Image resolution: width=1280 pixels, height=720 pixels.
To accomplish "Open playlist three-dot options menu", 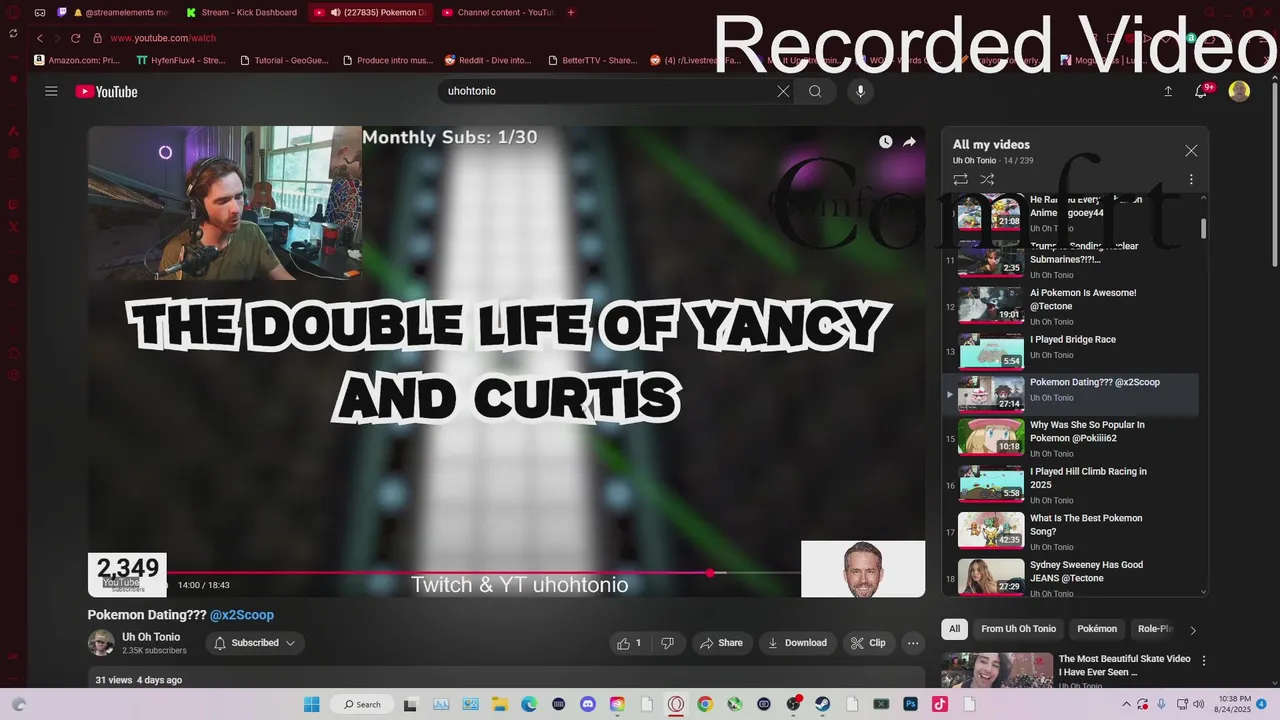I will click(1191, 179).
